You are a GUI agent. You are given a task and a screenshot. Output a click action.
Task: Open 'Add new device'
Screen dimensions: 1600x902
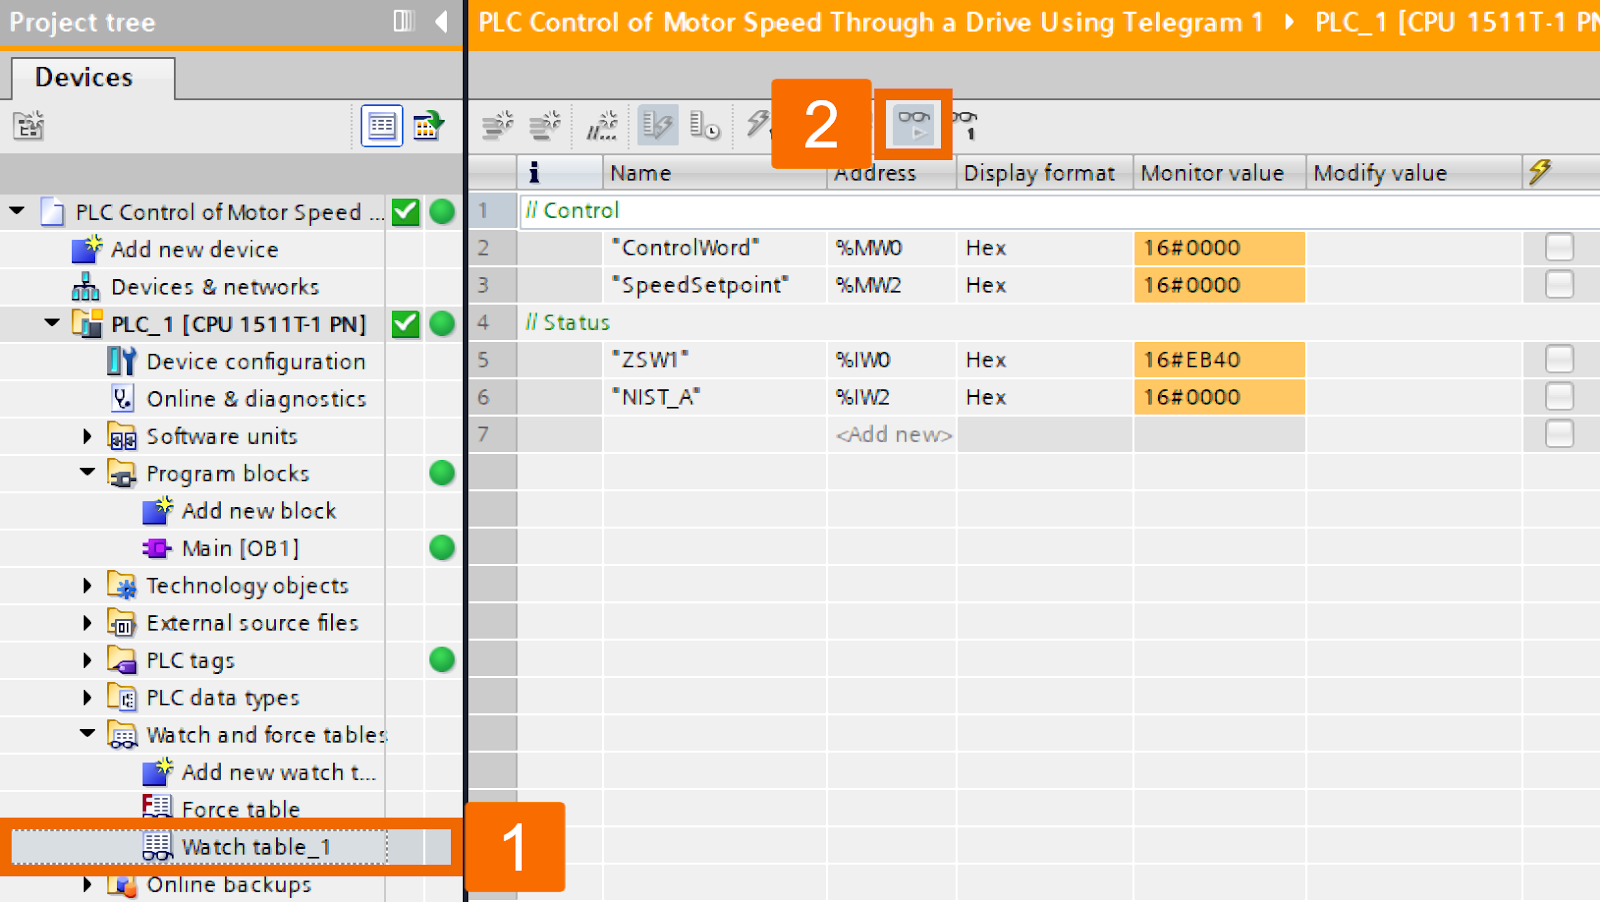click(x=197, y=249)
